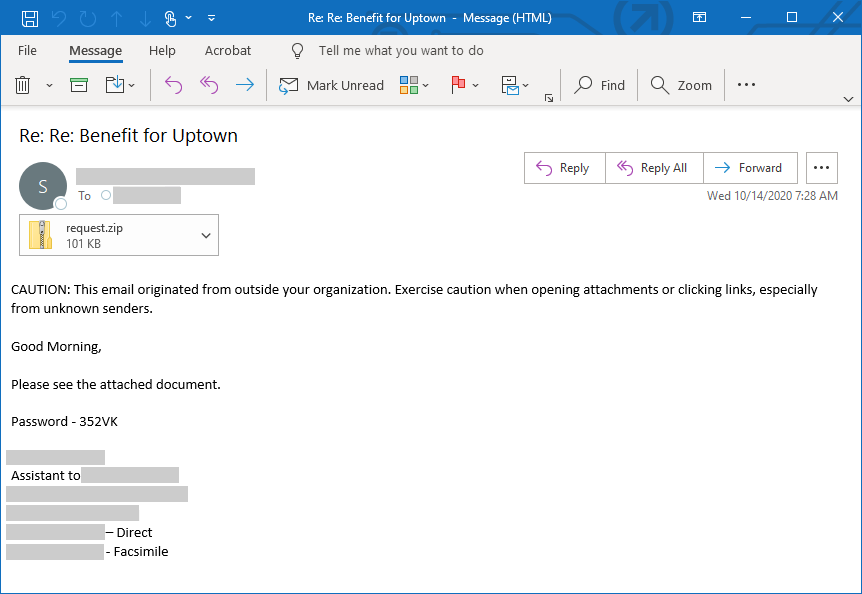862x594 pixels.
Task: Open the Customize Quick Access Toolbar dropdown
Action: tap(211, 17)
